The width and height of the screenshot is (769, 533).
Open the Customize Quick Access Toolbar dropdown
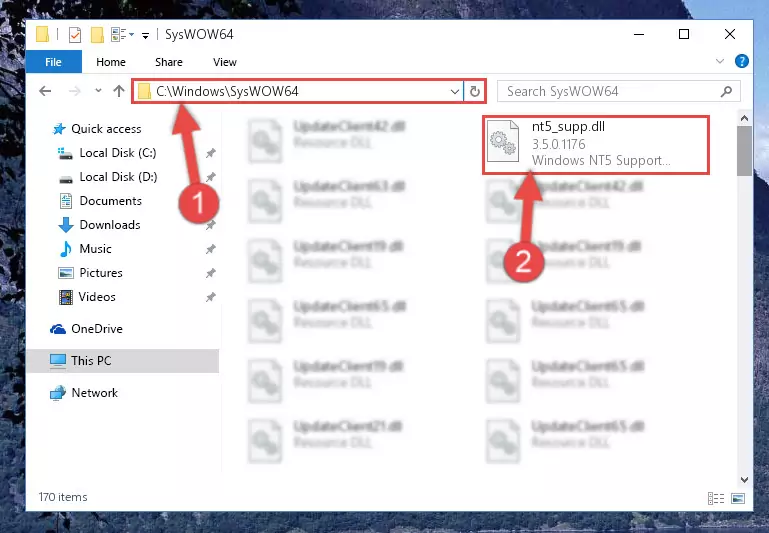pyautogui.click(x=145, y=35)
